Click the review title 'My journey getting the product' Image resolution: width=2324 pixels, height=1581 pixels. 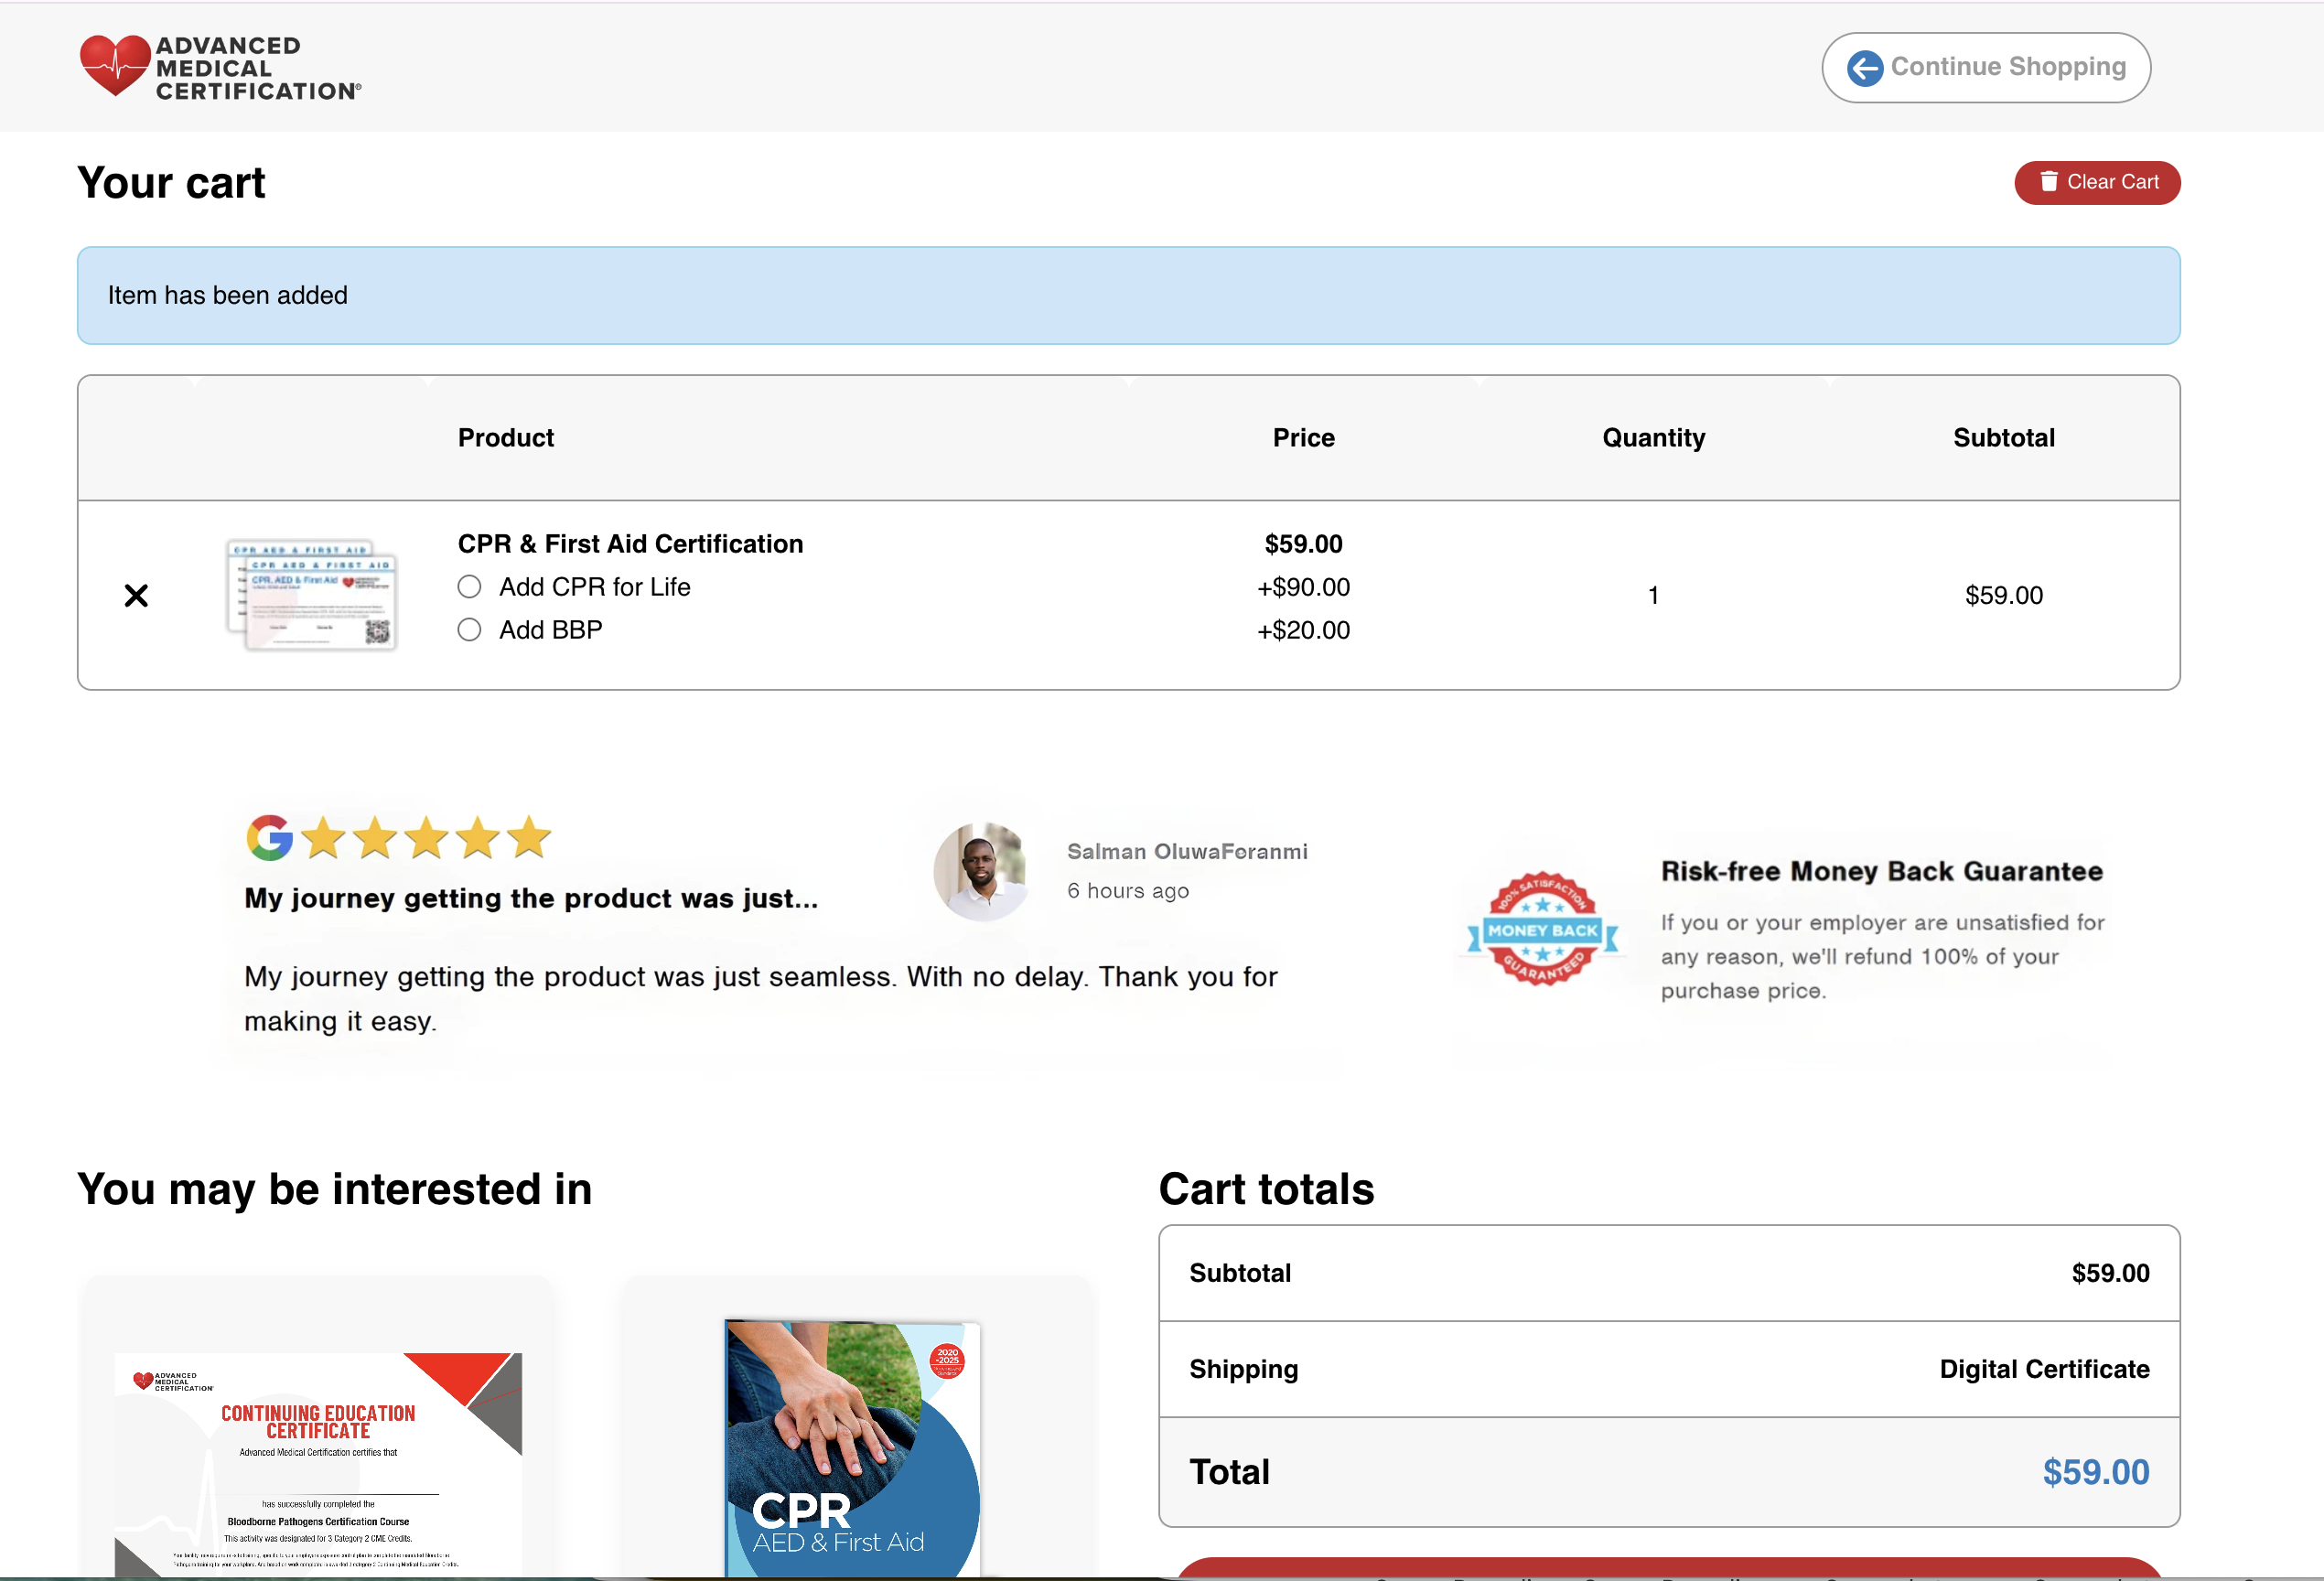[x=531, y=898]
